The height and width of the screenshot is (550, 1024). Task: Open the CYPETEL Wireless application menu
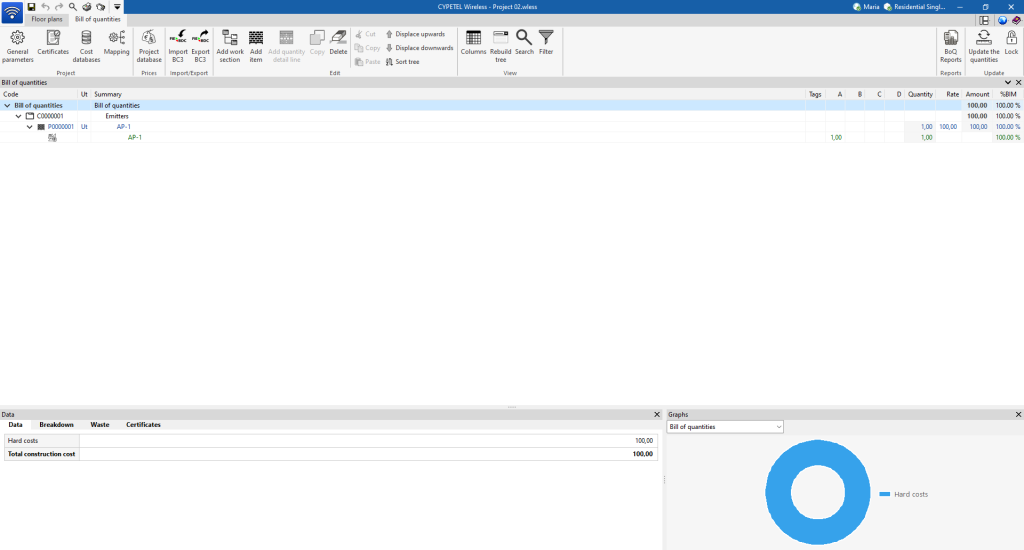tap(12, 12)
